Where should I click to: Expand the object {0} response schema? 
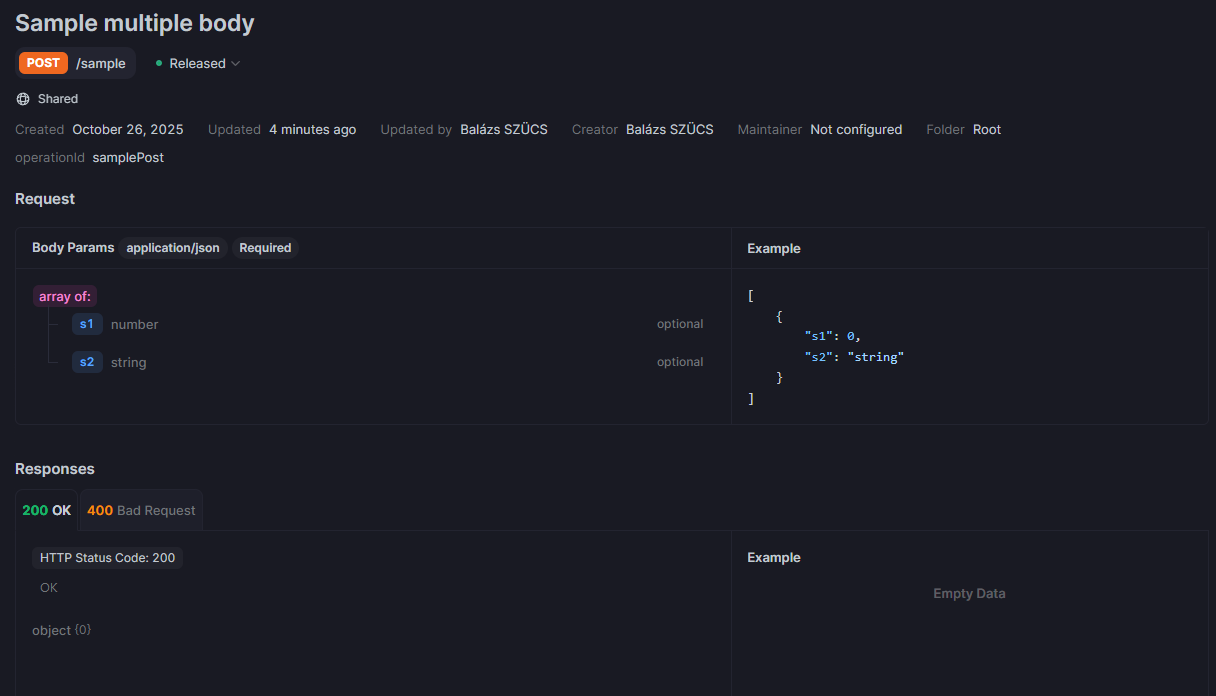[x=61, y=630]
